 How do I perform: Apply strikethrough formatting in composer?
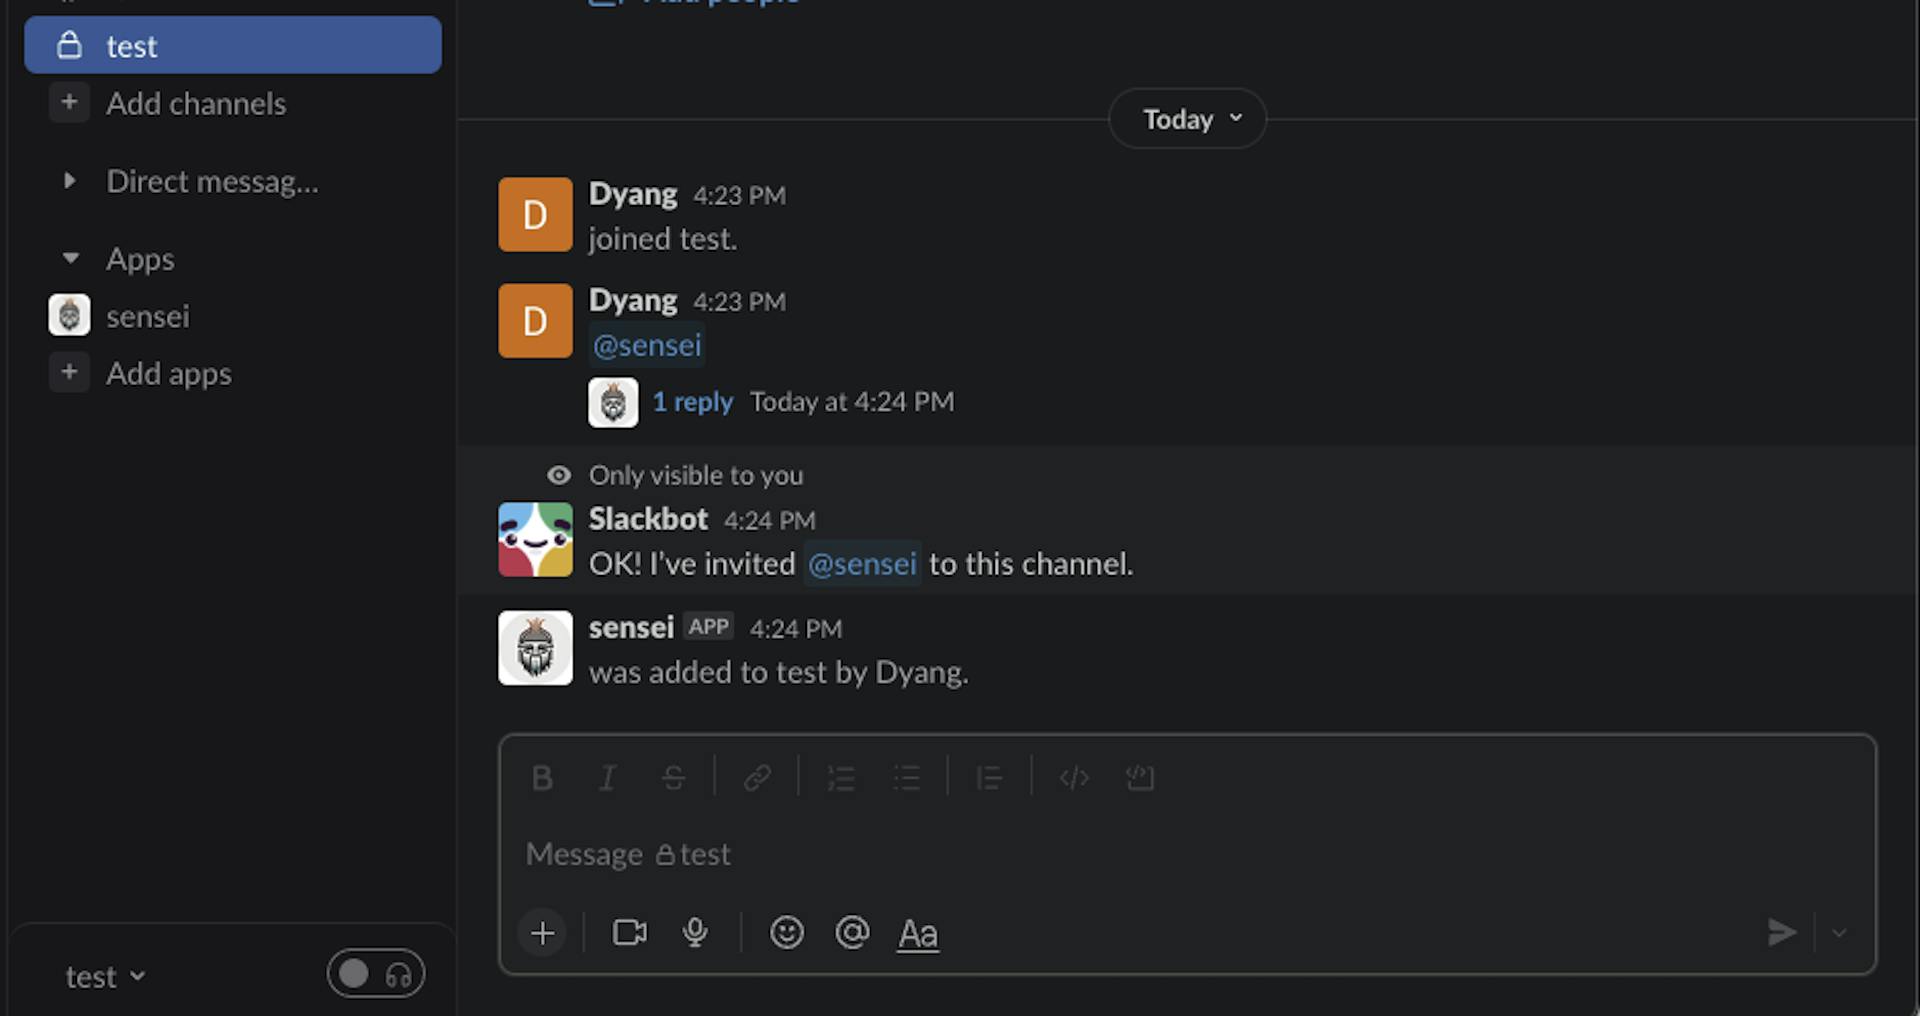pos(673,778)
